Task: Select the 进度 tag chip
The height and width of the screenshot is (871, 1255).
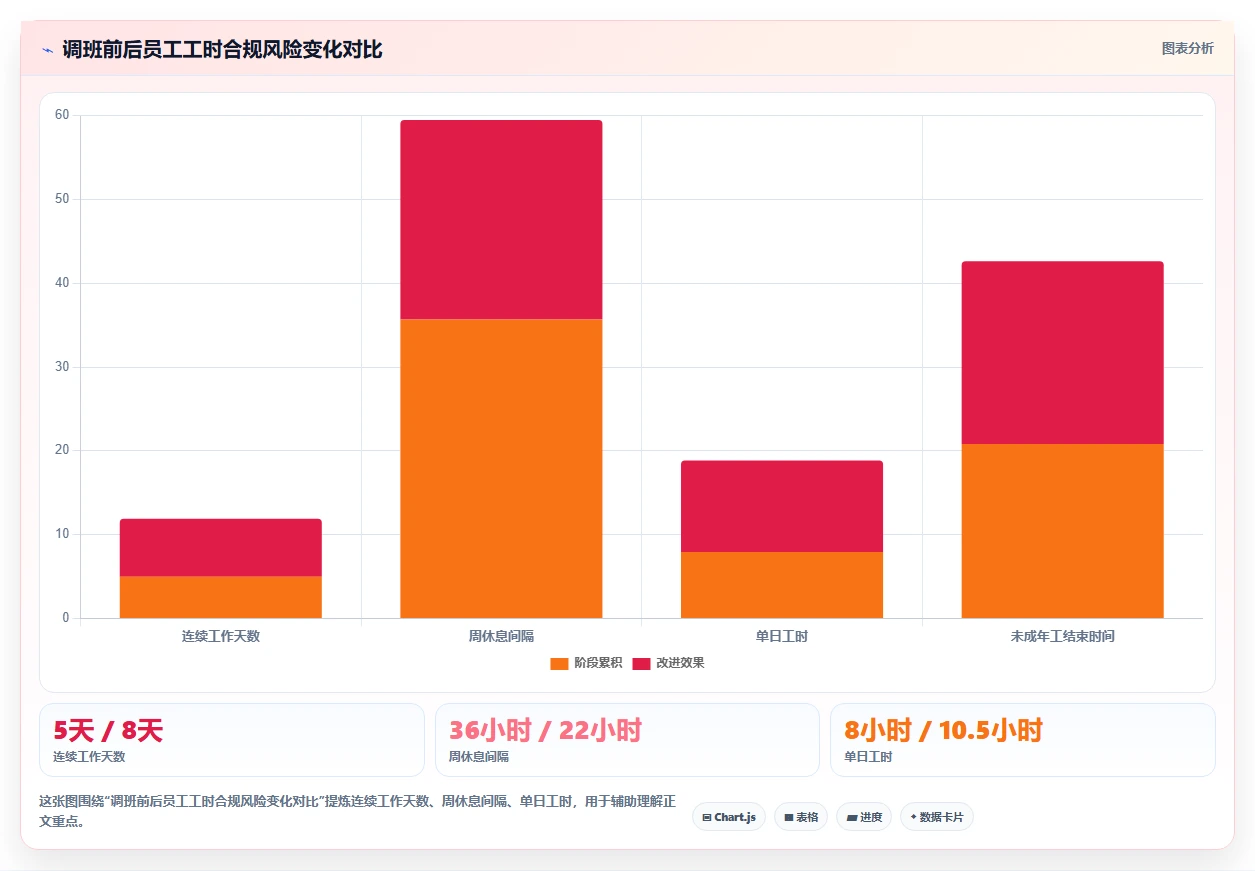Action: click(x=864, y=817)
